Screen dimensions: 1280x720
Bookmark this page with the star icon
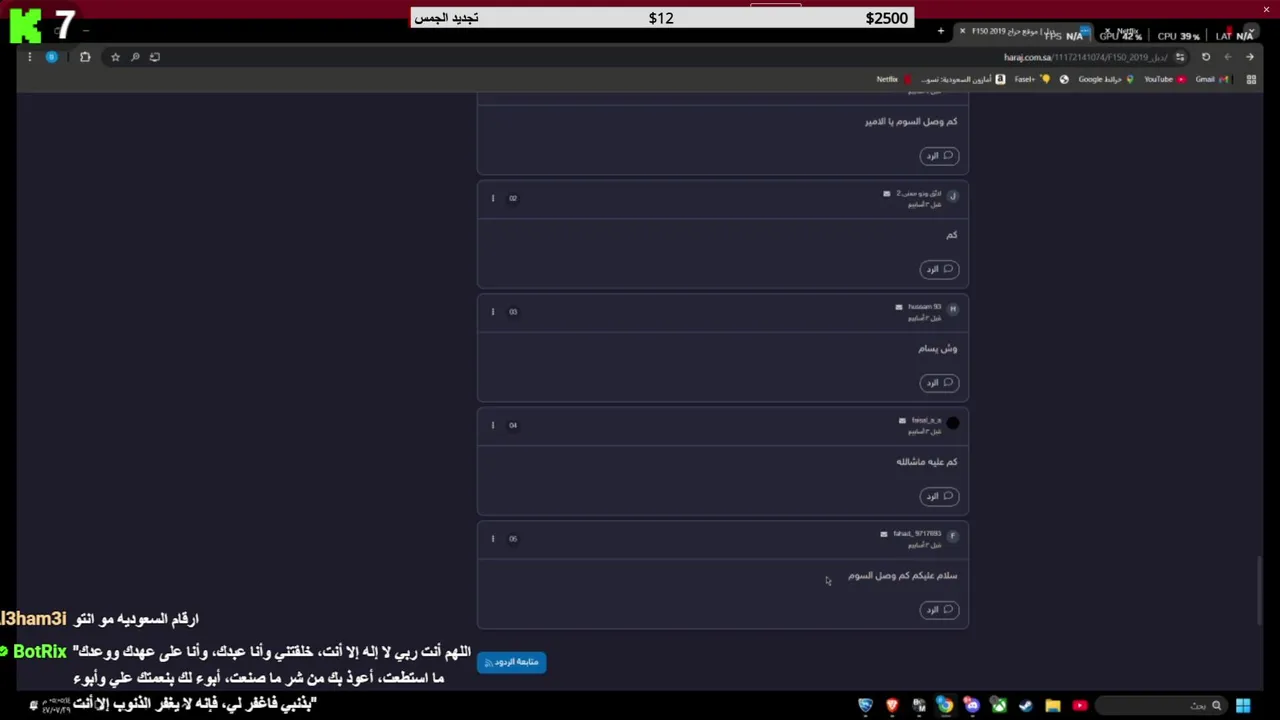115,57
